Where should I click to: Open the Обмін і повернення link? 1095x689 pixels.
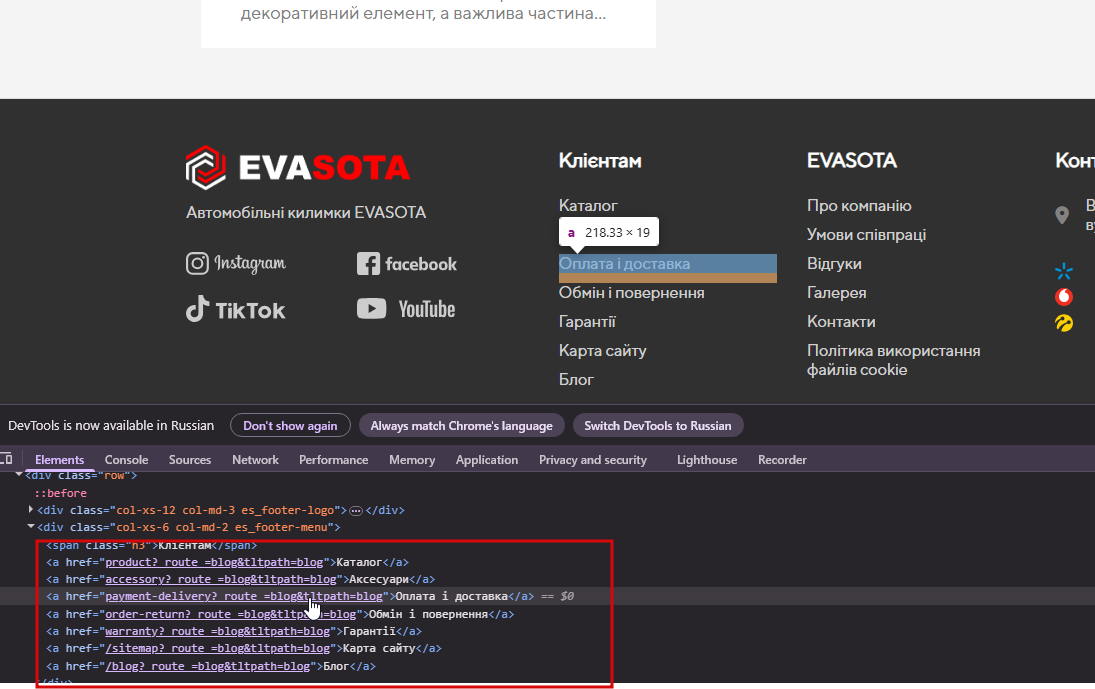[x=631, y=292]
